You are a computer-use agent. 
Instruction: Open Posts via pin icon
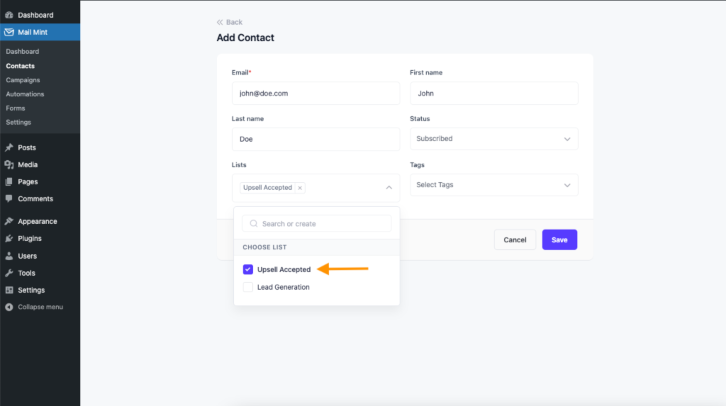tap(9, 147)
